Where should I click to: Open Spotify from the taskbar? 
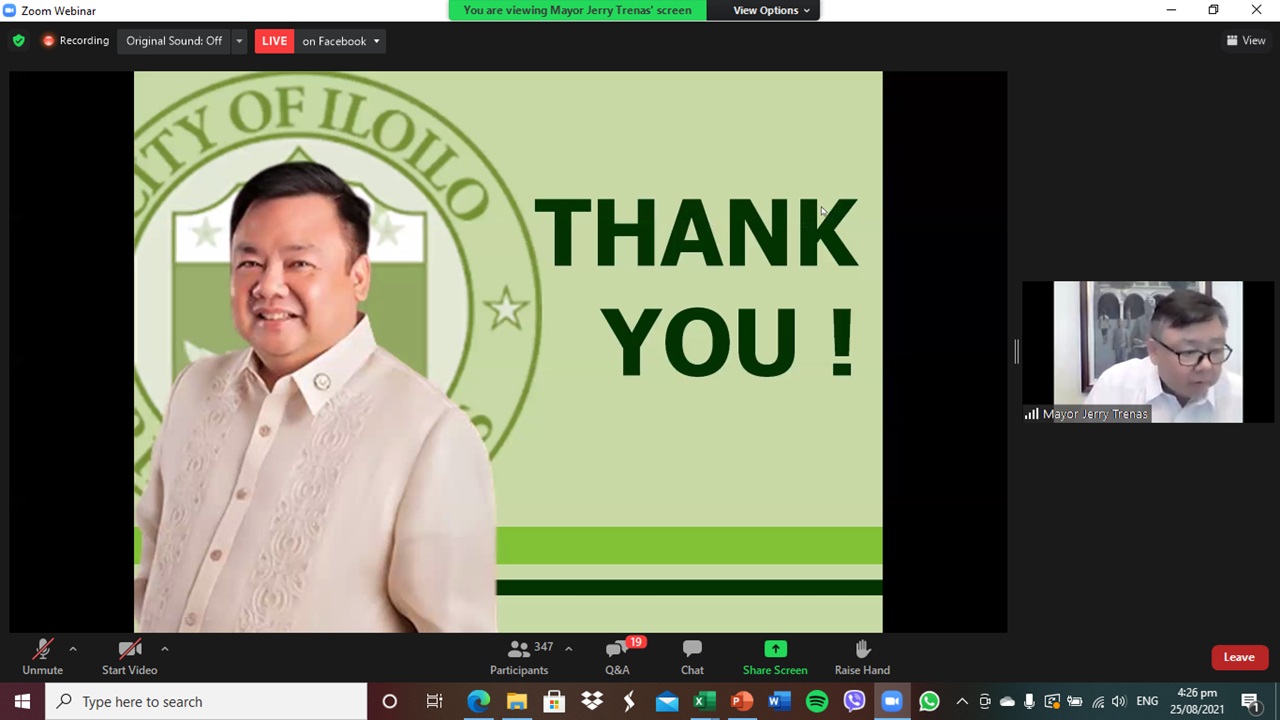tap(817, 701)
